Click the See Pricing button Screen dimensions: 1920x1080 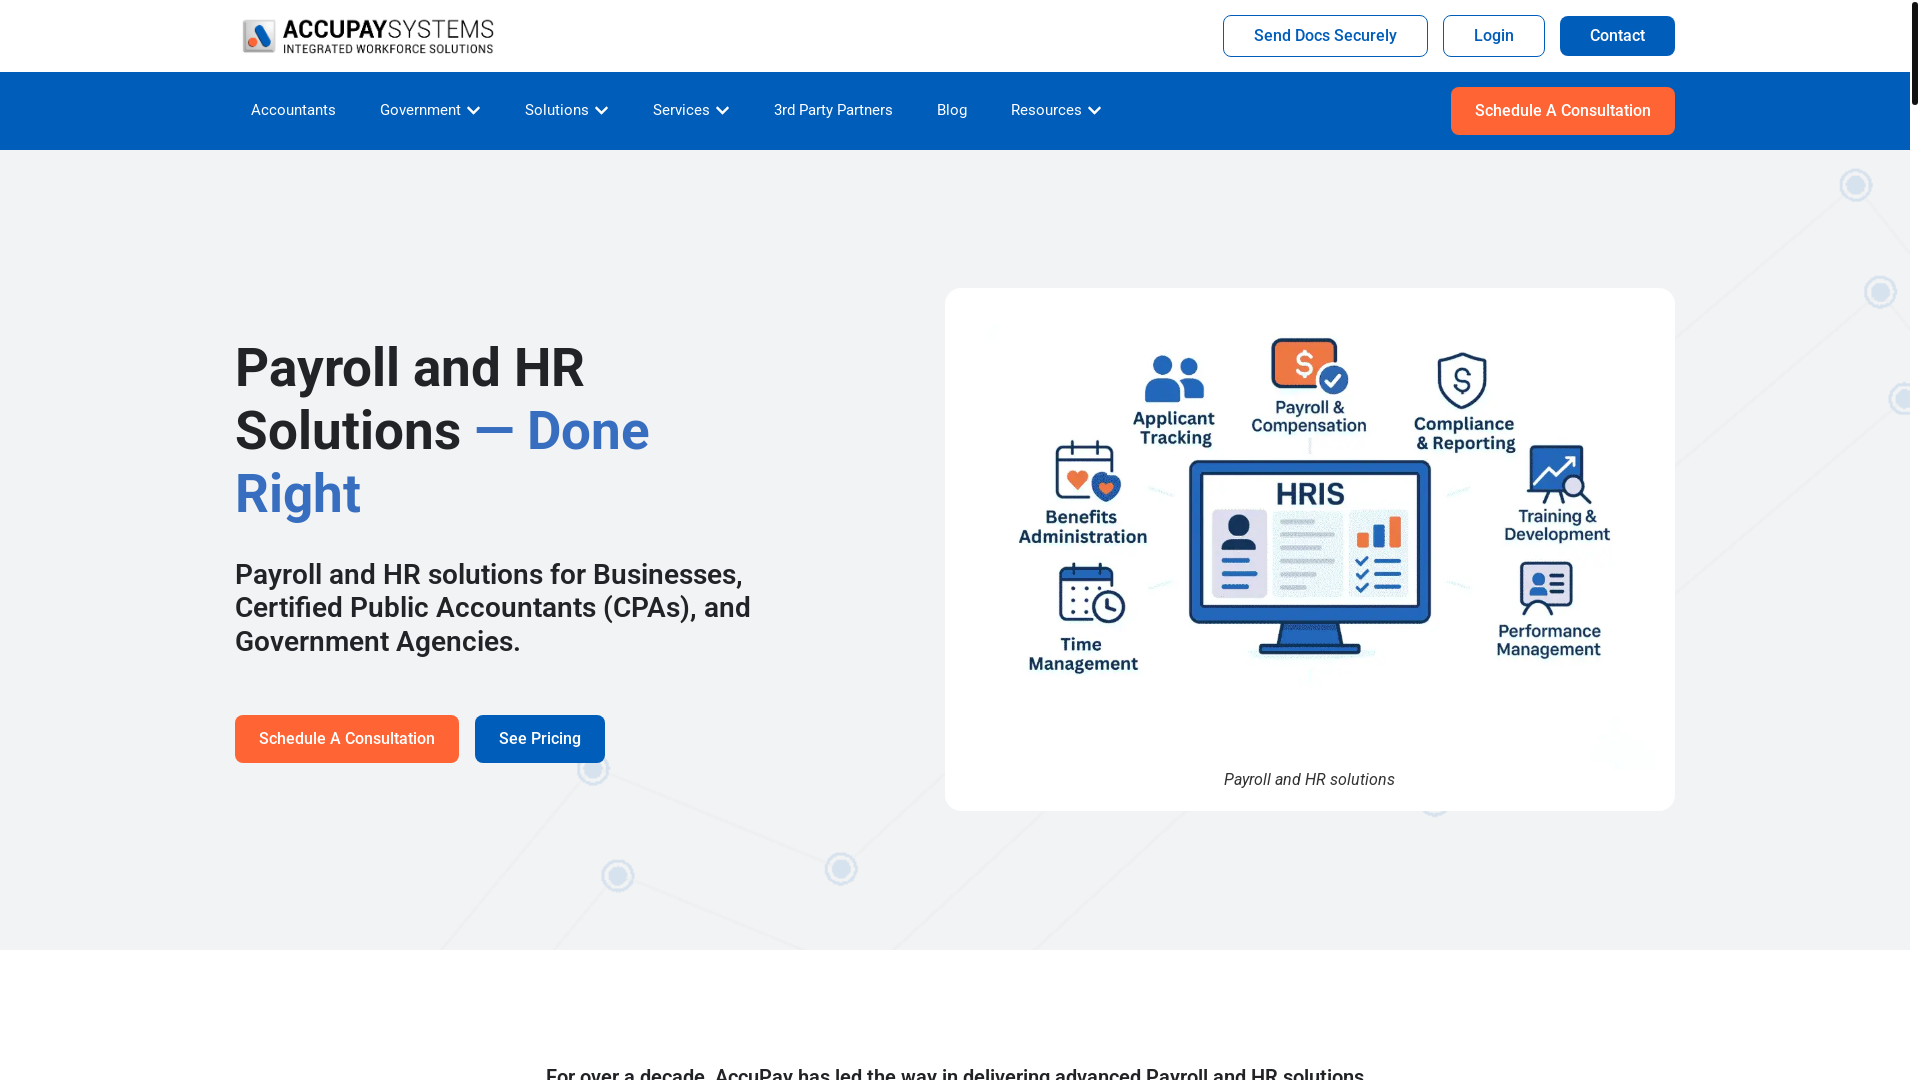[540, 739]
